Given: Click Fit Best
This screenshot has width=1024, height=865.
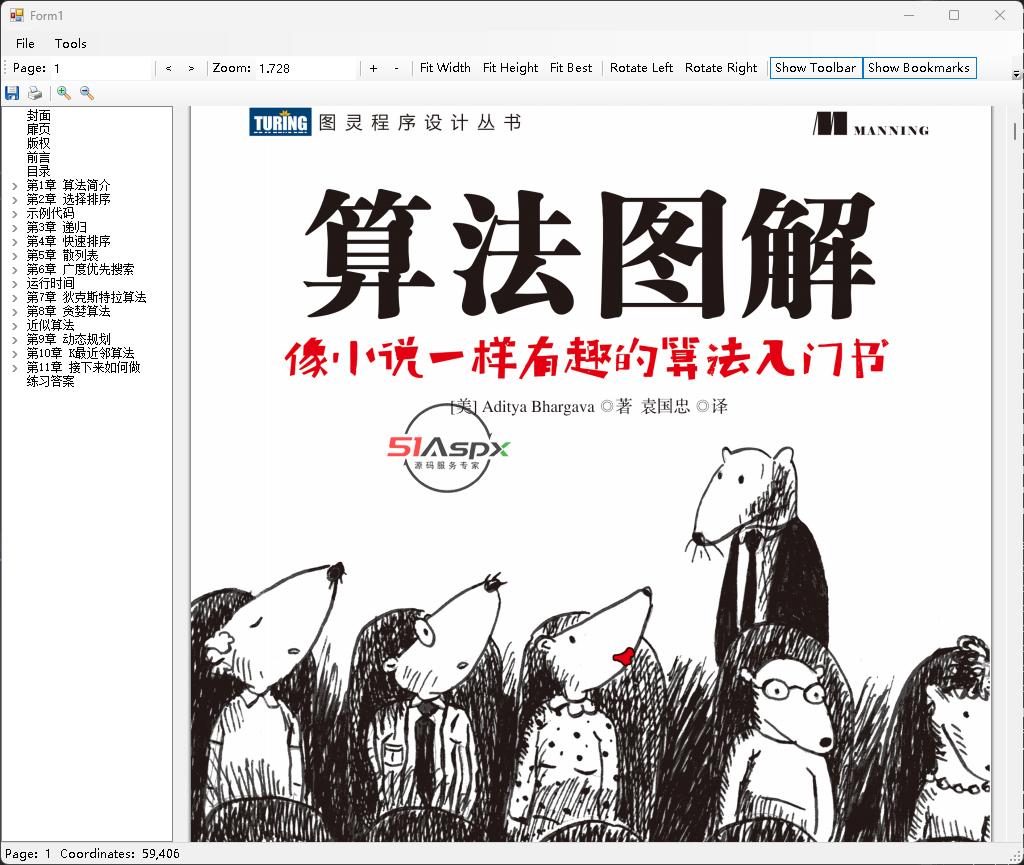Looking at the screenshot, I should [x=571, y=68].
